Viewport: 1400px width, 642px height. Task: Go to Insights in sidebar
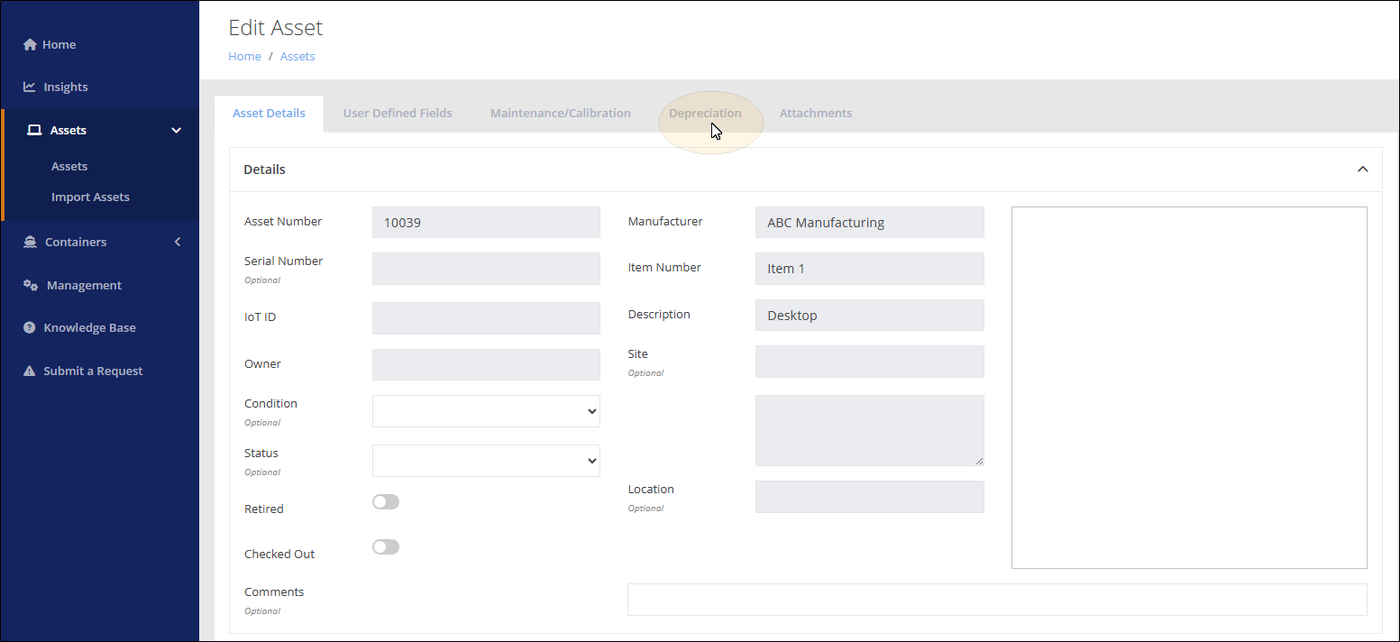click(66, 87)
